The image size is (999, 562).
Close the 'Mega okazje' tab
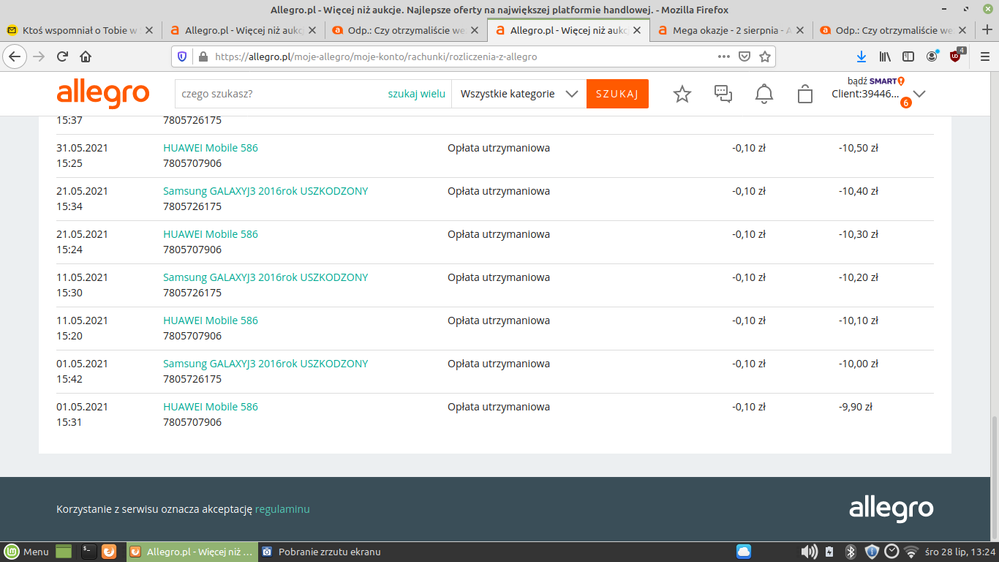(x=800, y=30)
